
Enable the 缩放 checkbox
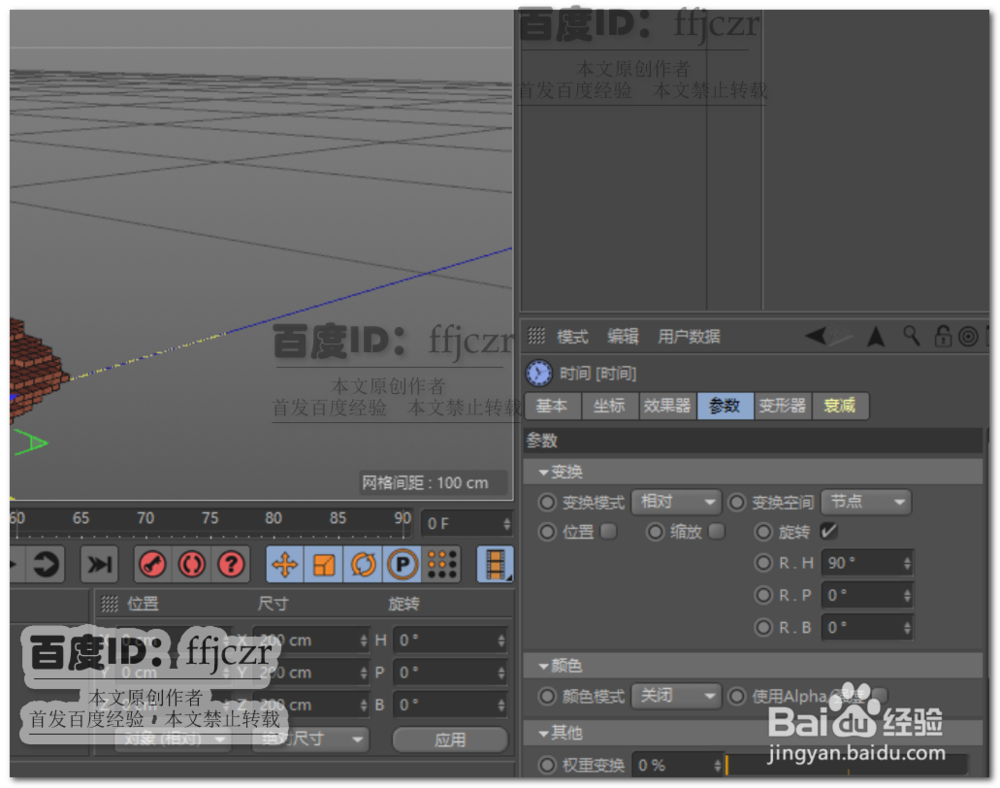[x=717, y=531]
